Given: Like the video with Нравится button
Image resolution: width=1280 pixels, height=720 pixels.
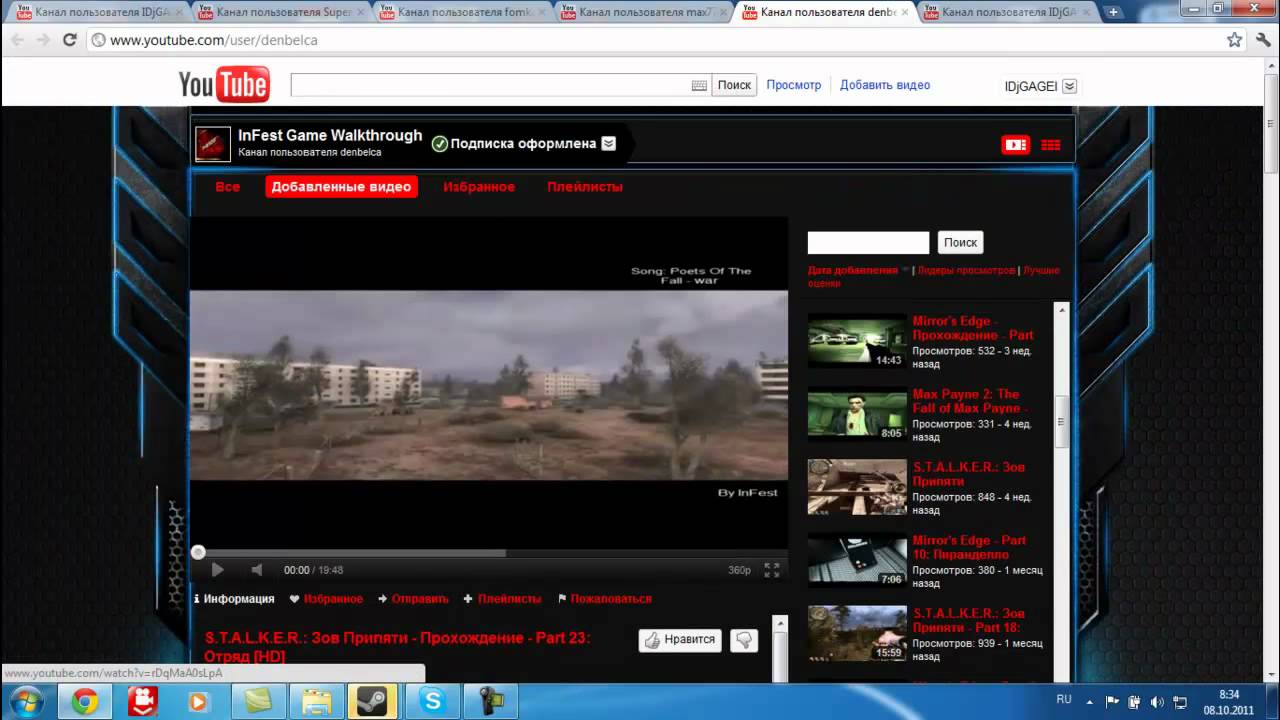Looking at the screenshot, I should click(x=680, y=640).
